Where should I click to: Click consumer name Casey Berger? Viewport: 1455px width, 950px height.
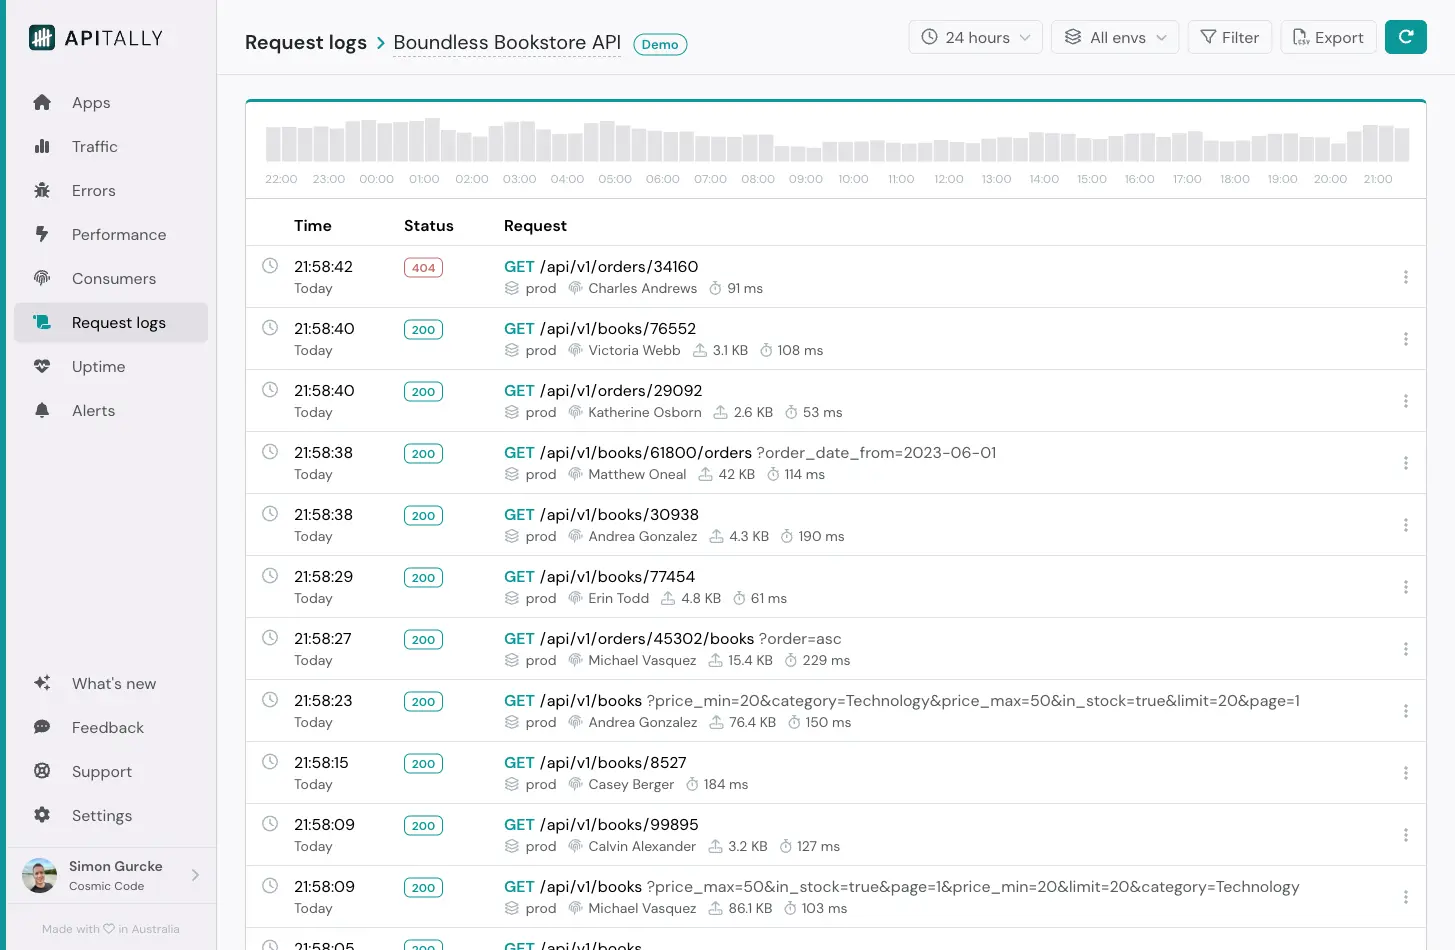(x=631, y=785)
